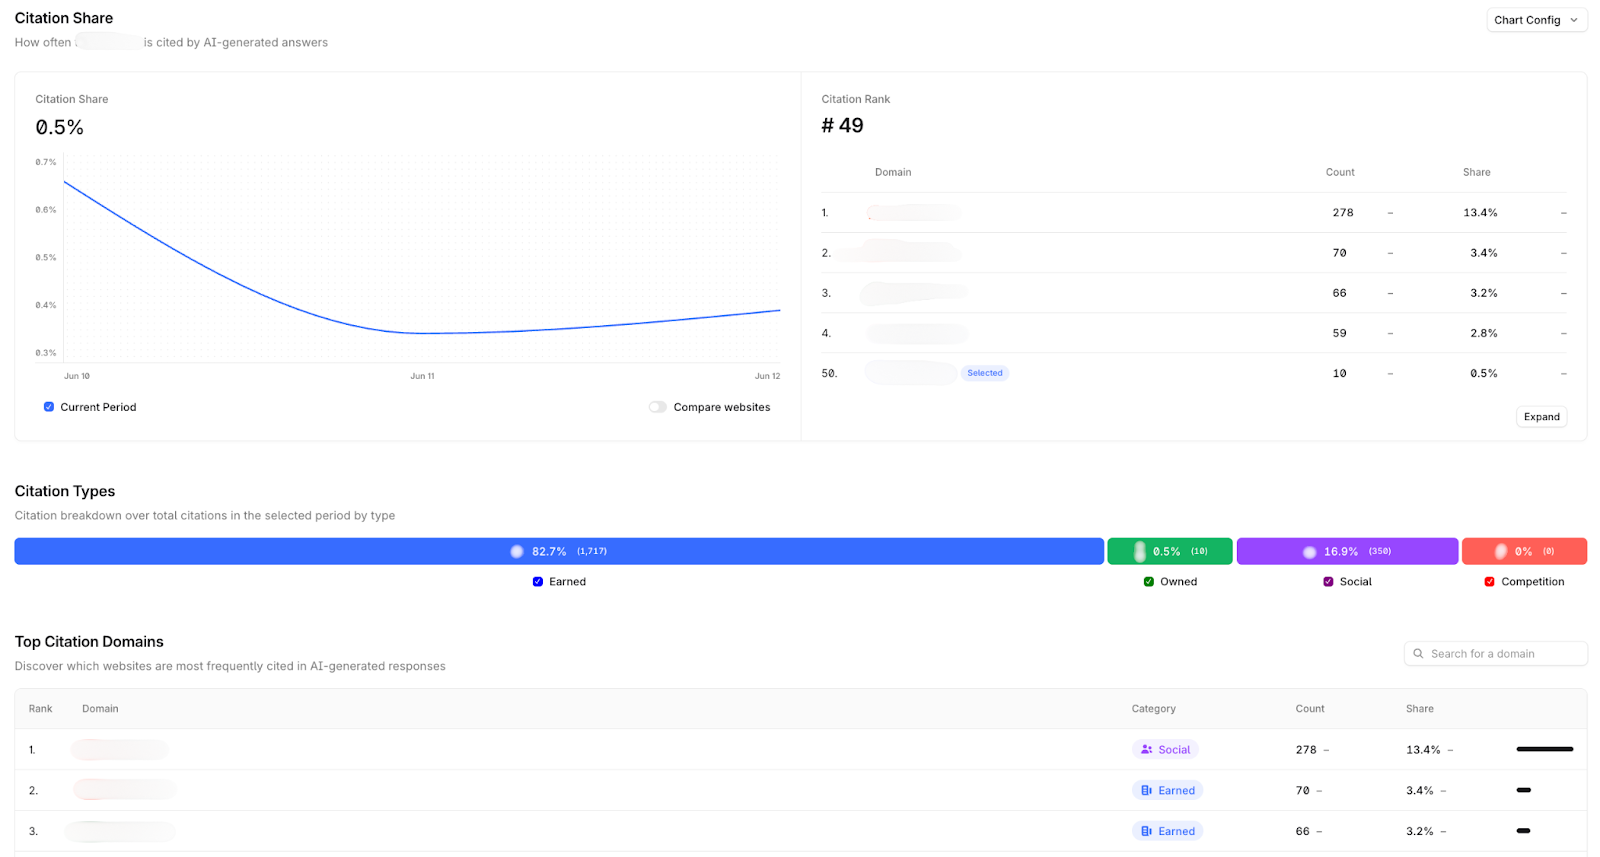Image resolution: width=1600 pixels, height=857 pixels.
Task: Toggle the Current Period checkbox
Action: pos(49,407)
